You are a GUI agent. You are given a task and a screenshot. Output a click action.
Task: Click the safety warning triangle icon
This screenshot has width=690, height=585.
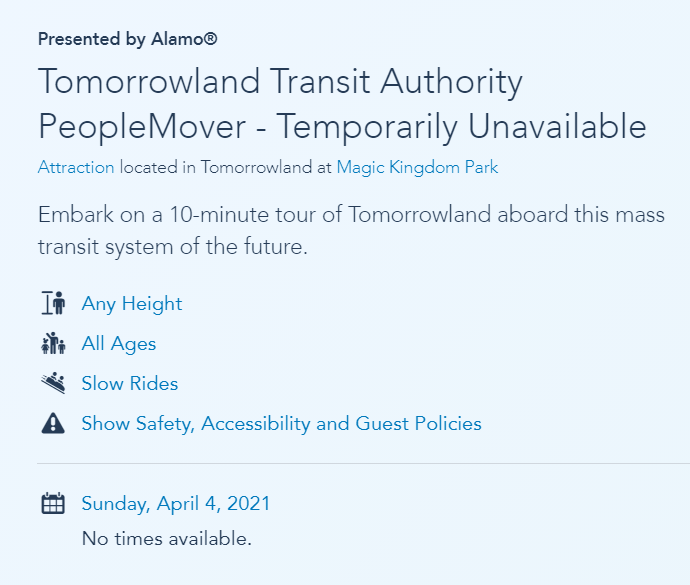[x=53, y=424]
